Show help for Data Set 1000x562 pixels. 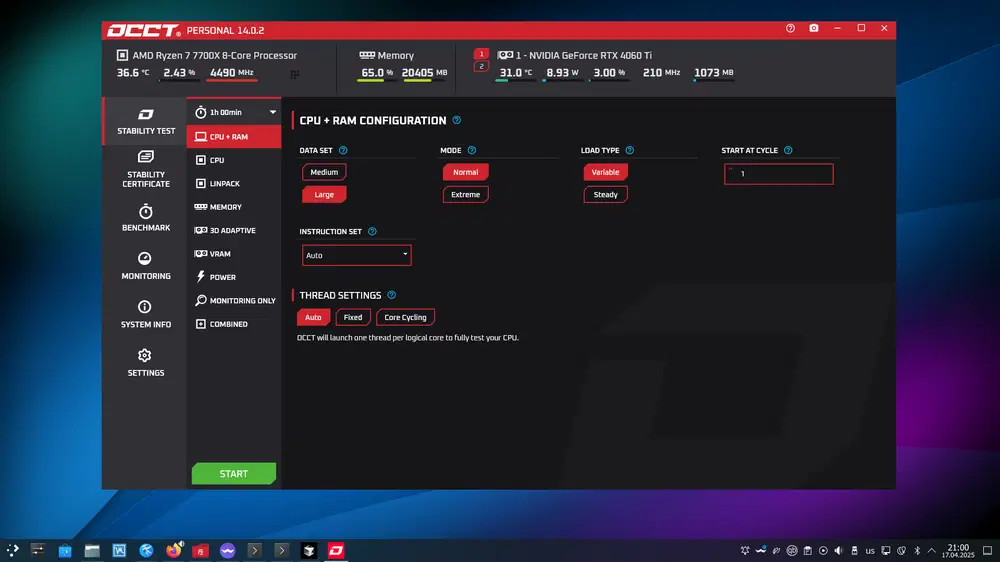(x=343, y=151)
